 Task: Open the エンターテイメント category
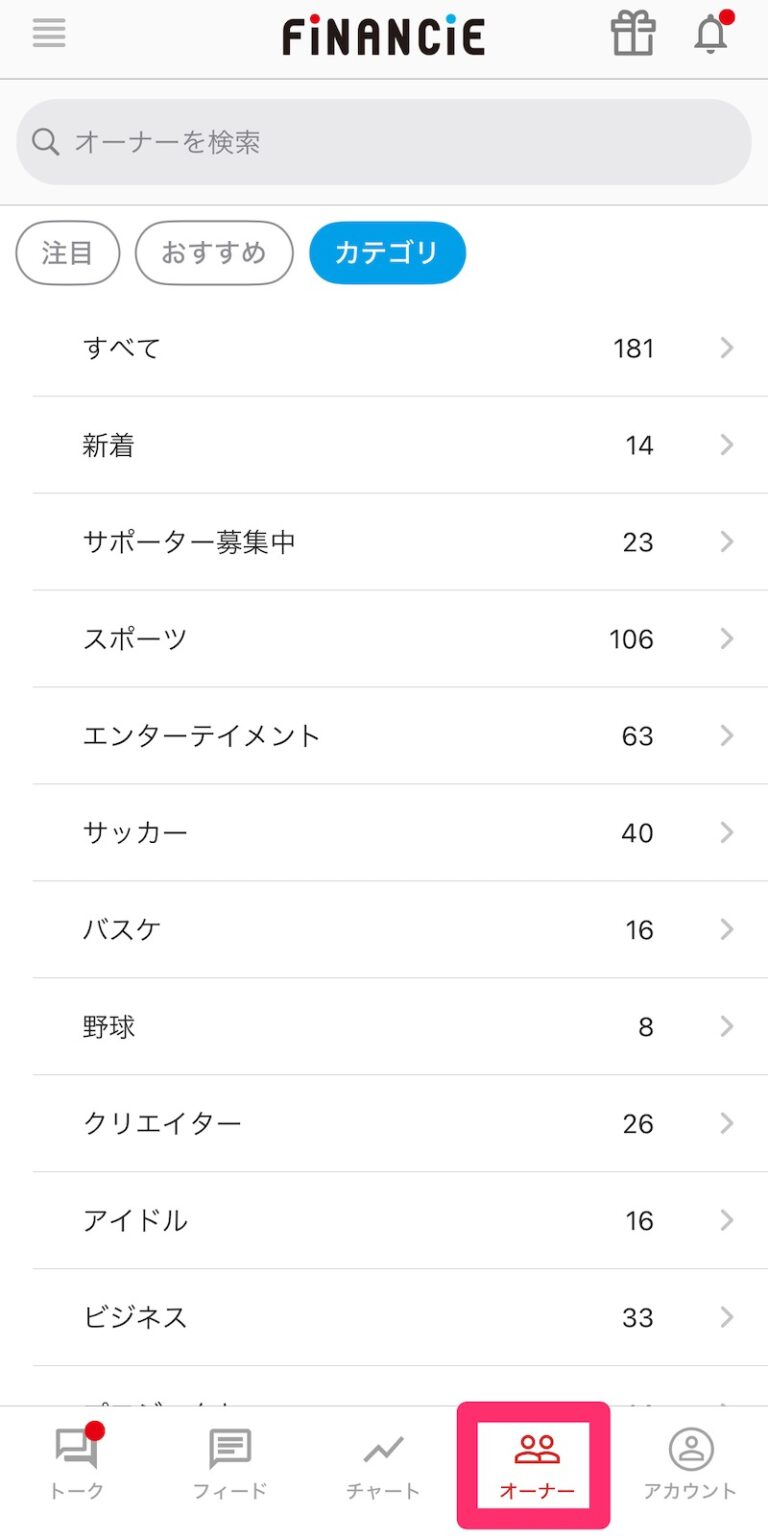pyautogui.click(x=384, y=736)
